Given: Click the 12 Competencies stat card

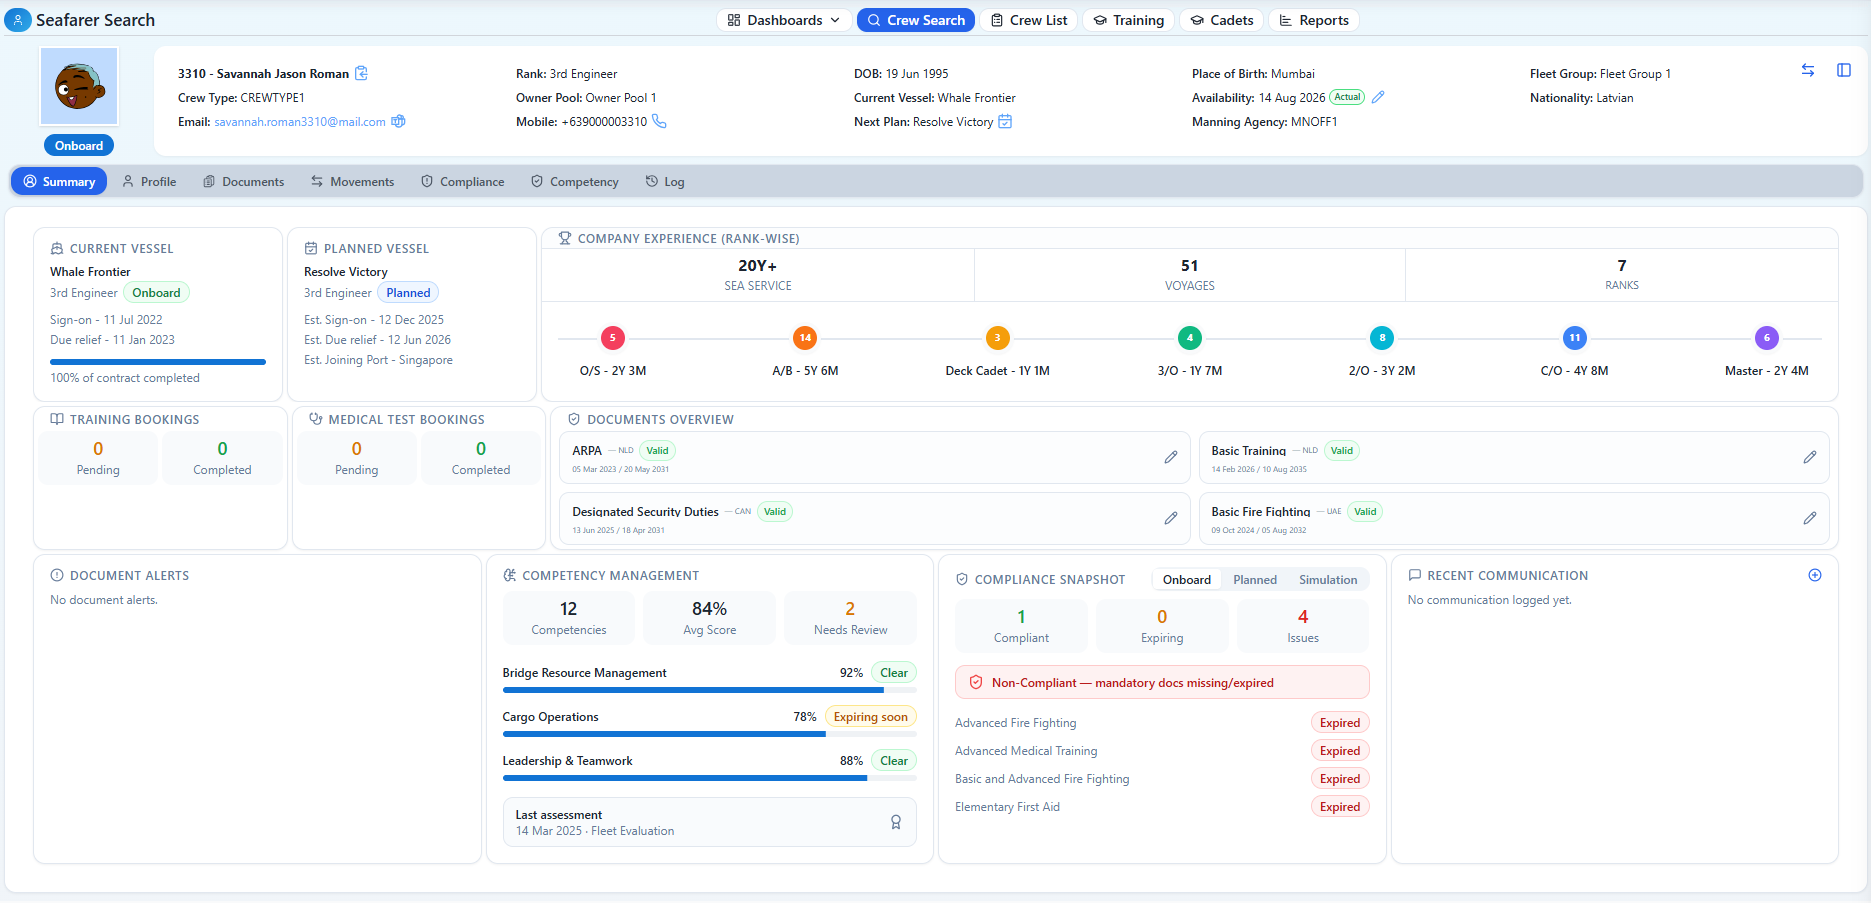Looking at the screenshot, I should coord(569,618).
